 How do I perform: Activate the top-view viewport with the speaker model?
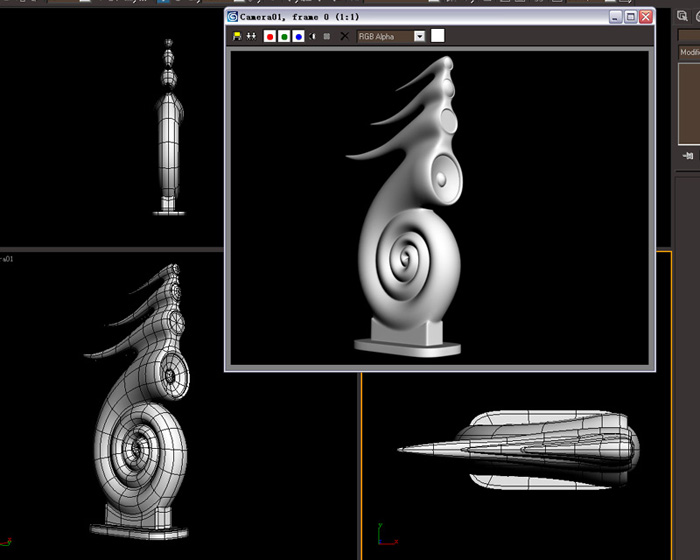[x=519, y=450]
